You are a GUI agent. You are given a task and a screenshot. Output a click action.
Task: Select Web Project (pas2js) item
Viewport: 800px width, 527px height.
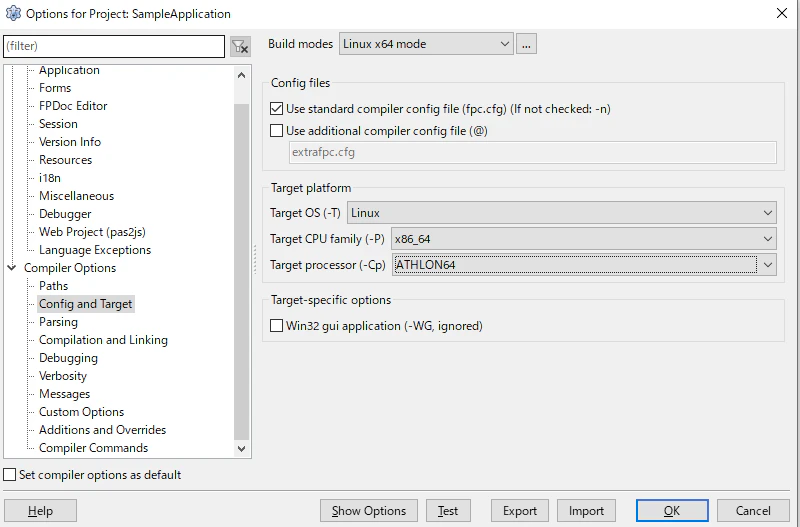(x=92, y=232)
